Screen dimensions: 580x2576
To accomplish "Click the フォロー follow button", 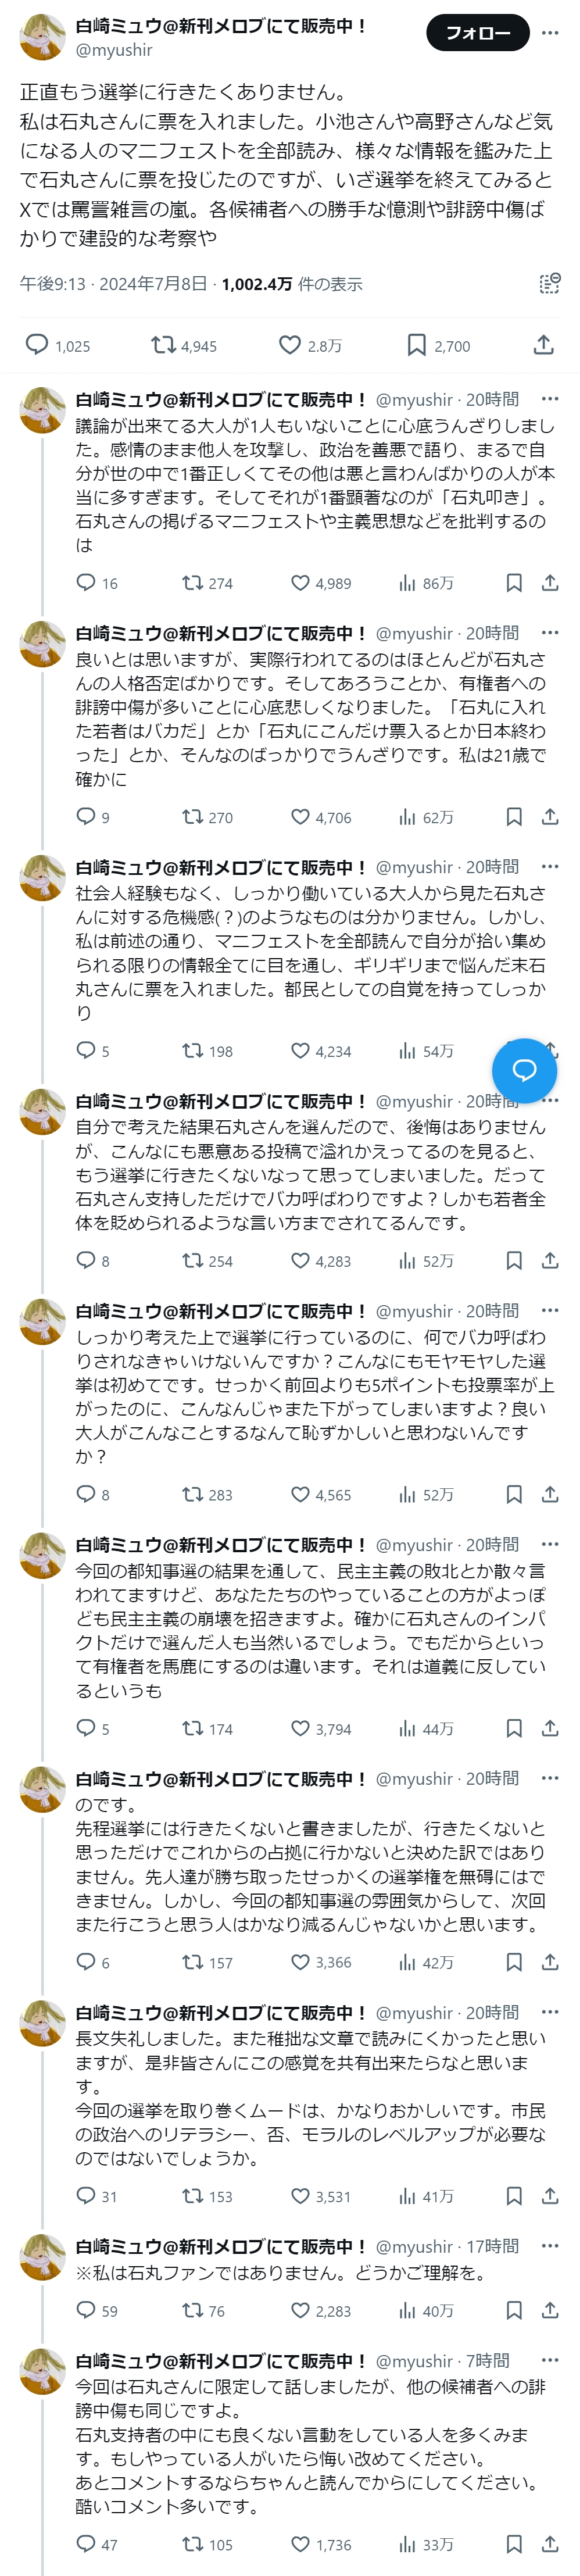I will [478, 33].
